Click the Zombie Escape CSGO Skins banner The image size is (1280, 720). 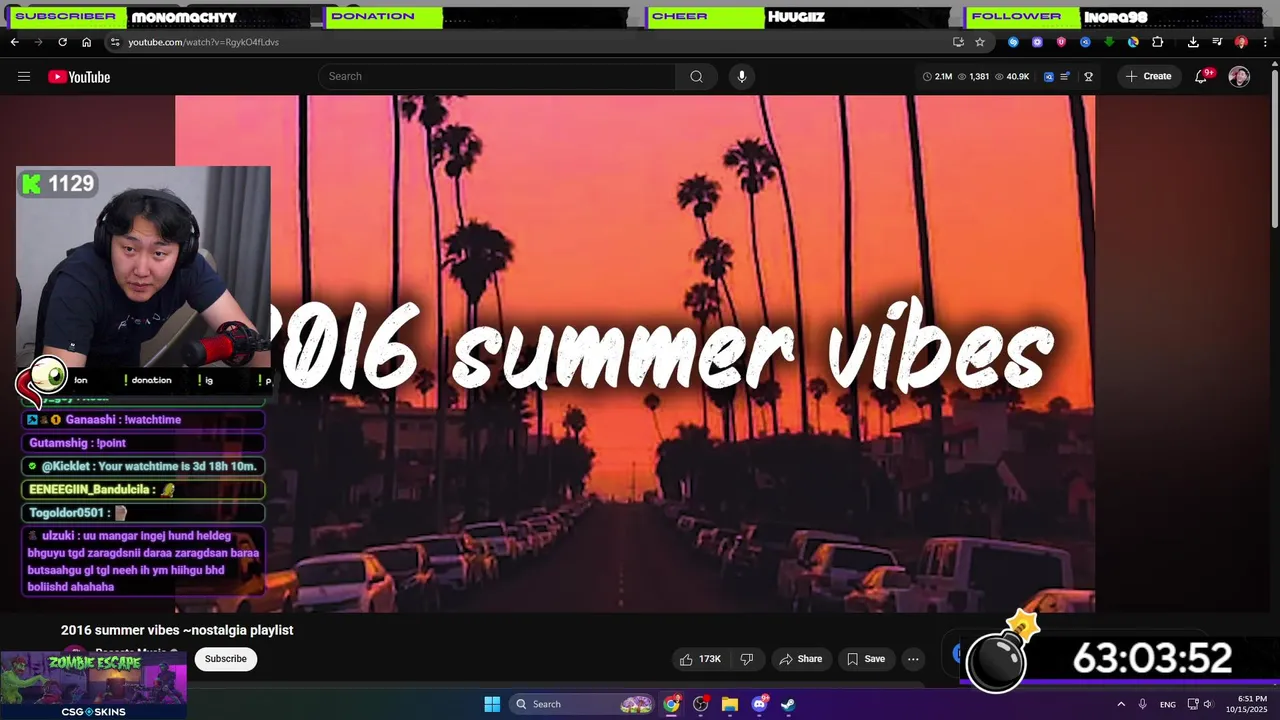93,686
